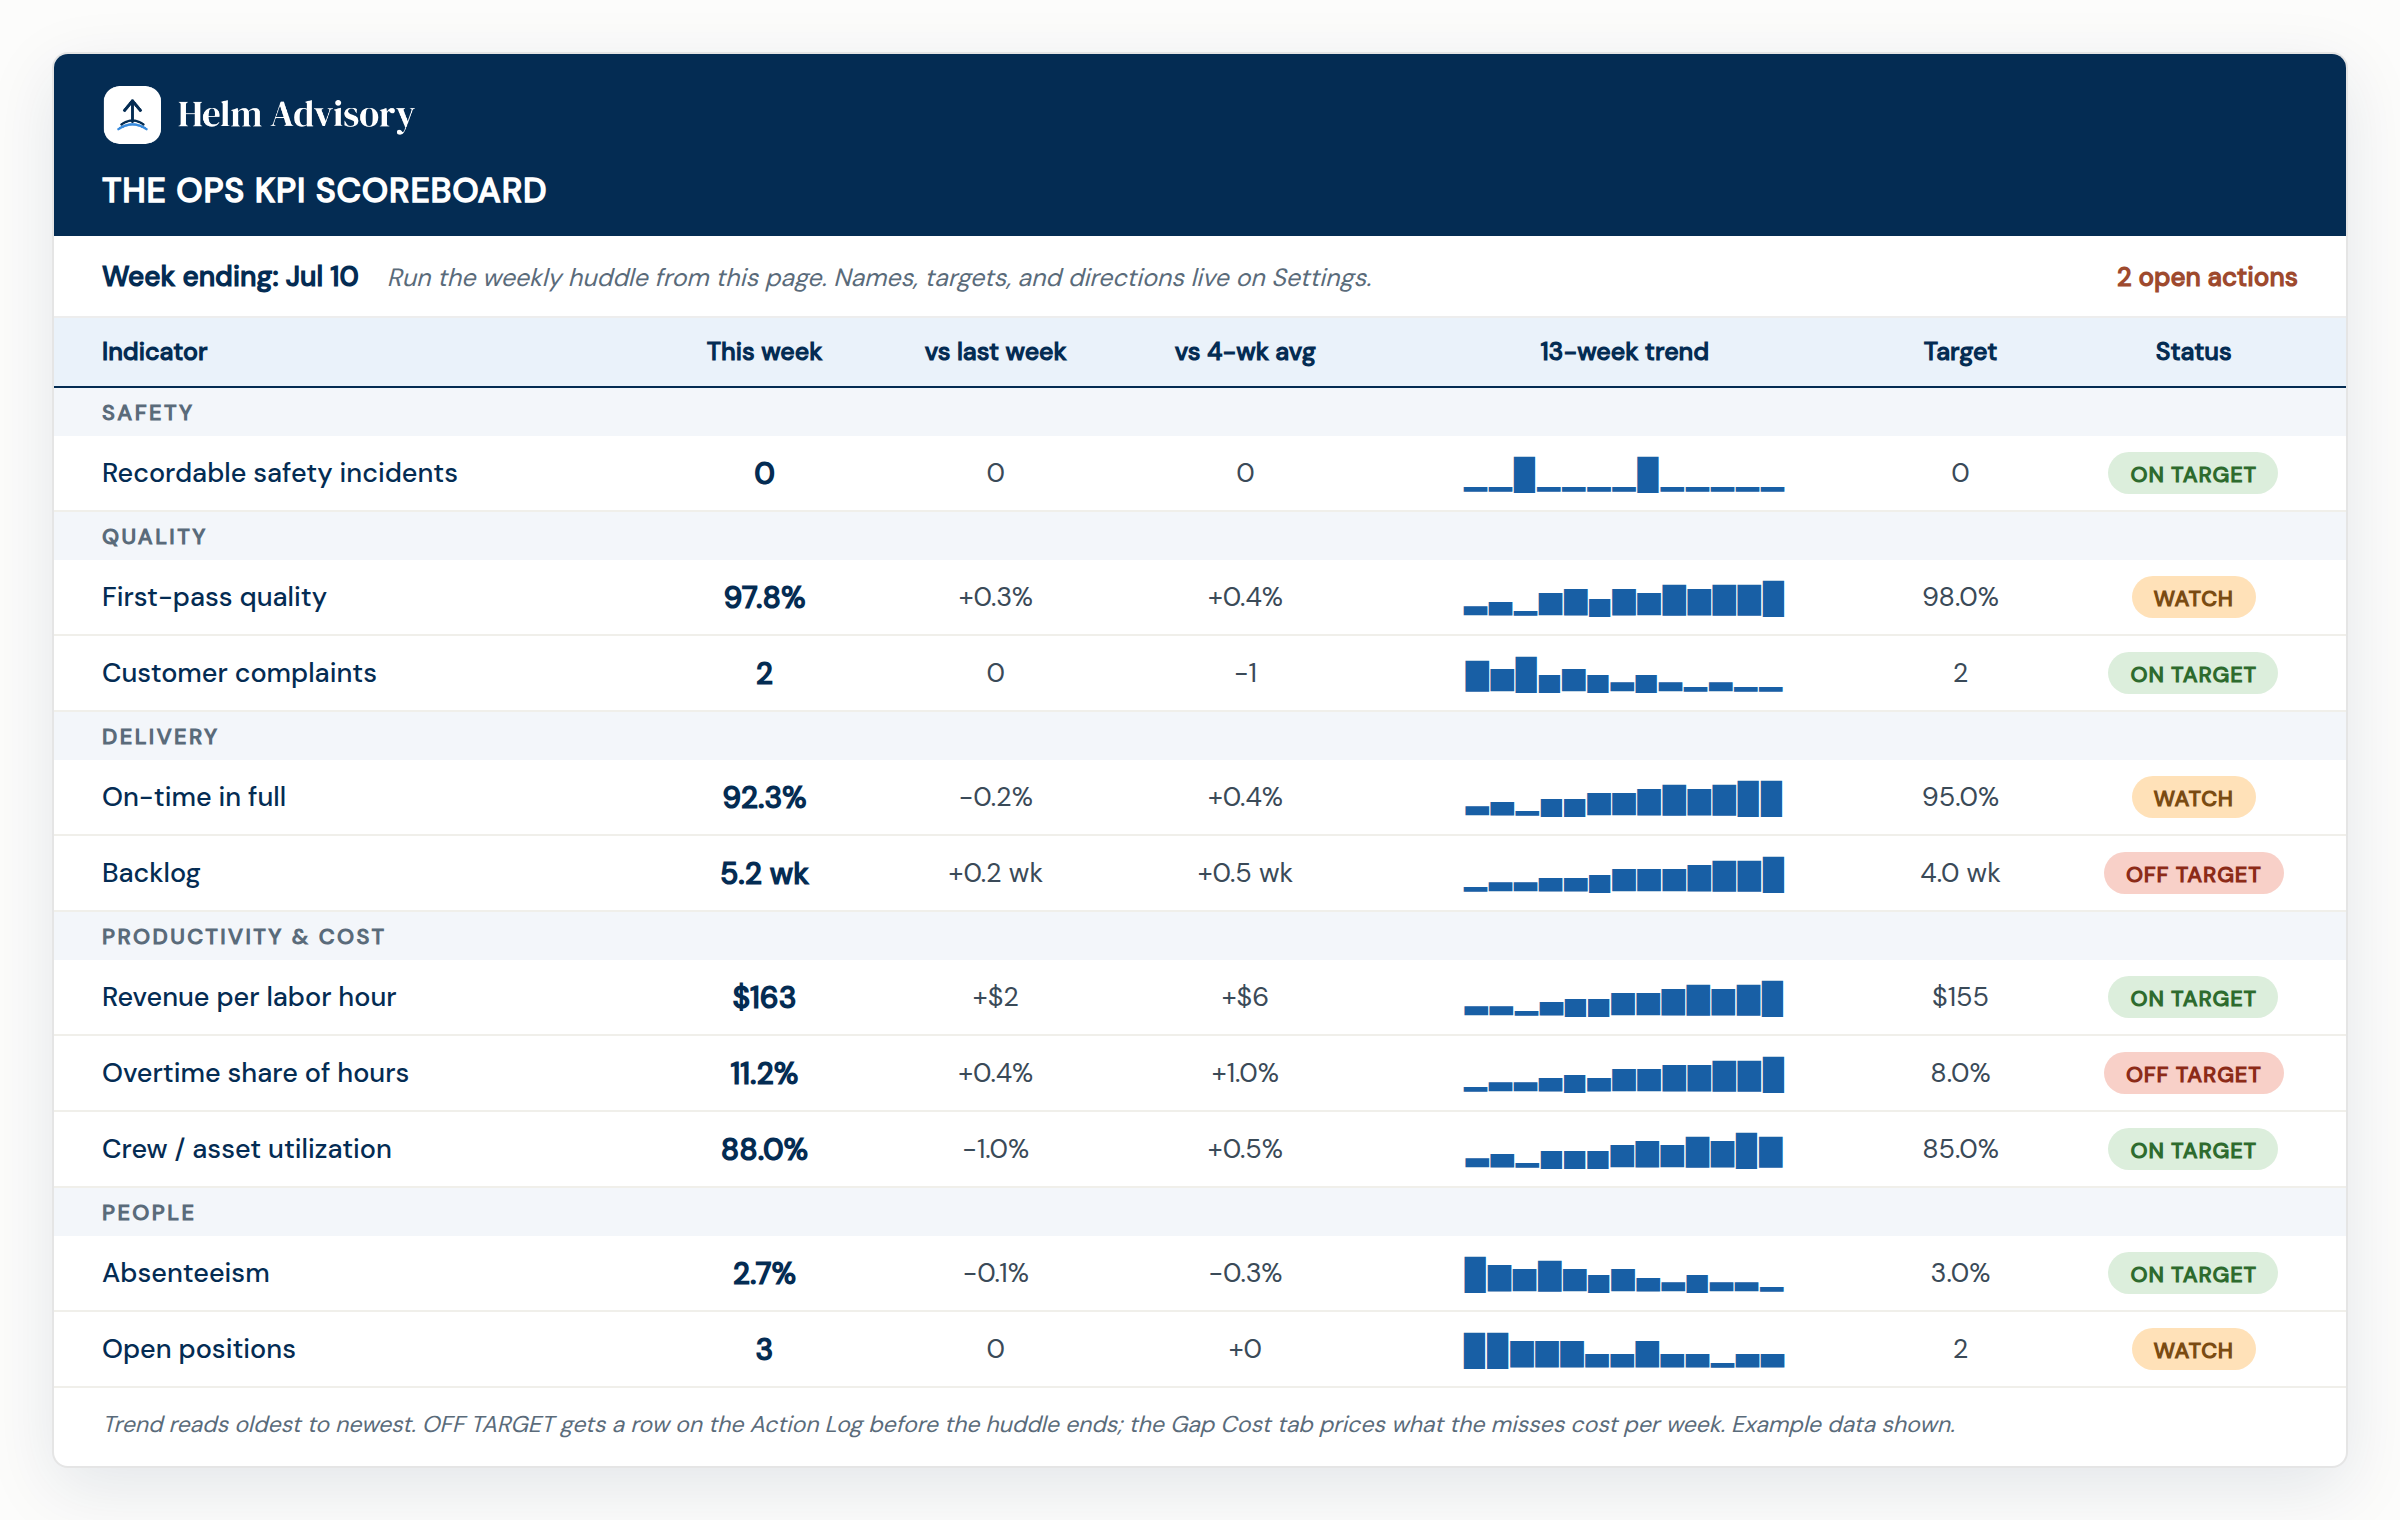Image resolution: width=2400 pixels, height=1520 pixels.
Task: Click the Helm Advisory brand name
Action: [x=296, y=115]
